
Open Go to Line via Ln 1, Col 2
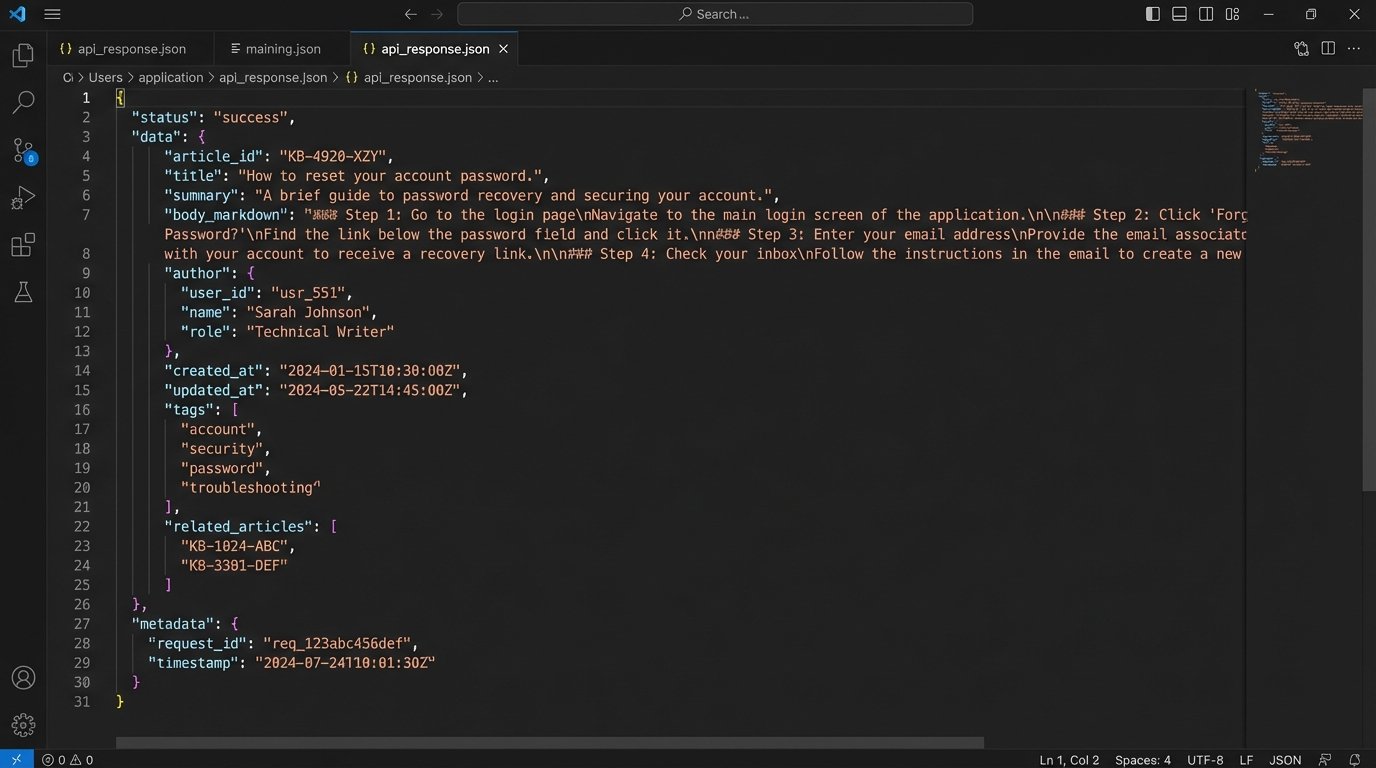pyautogui.click(x=1068, y=759)
